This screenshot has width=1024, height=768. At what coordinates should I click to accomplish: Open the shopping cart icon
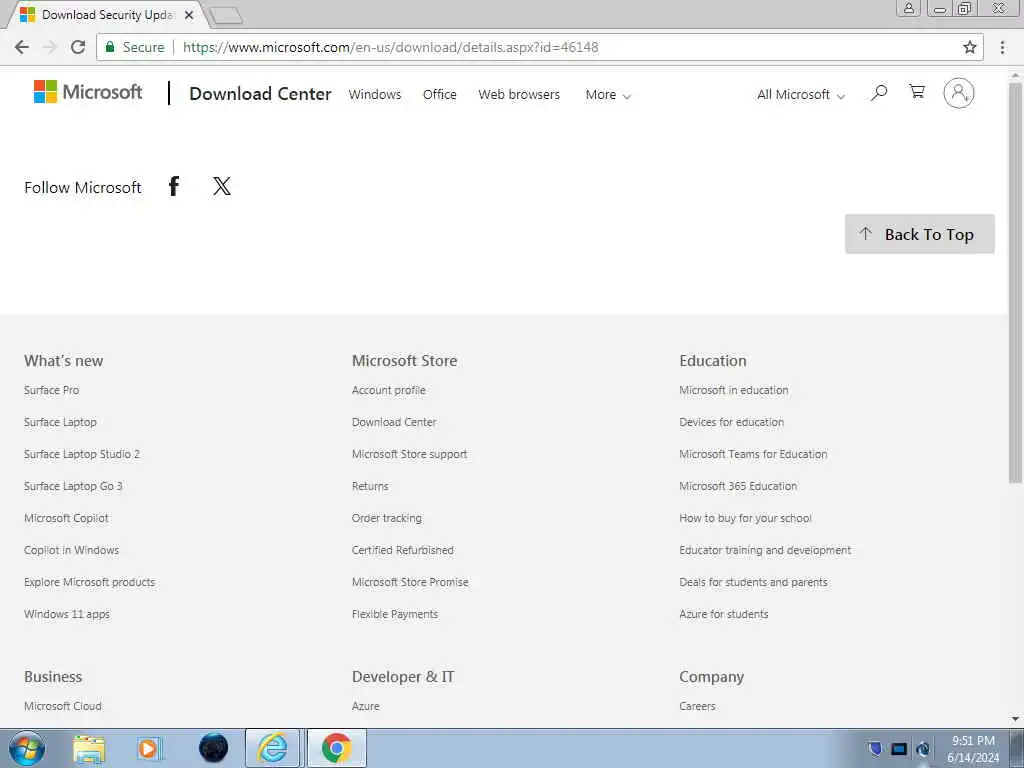coord(917,92)
